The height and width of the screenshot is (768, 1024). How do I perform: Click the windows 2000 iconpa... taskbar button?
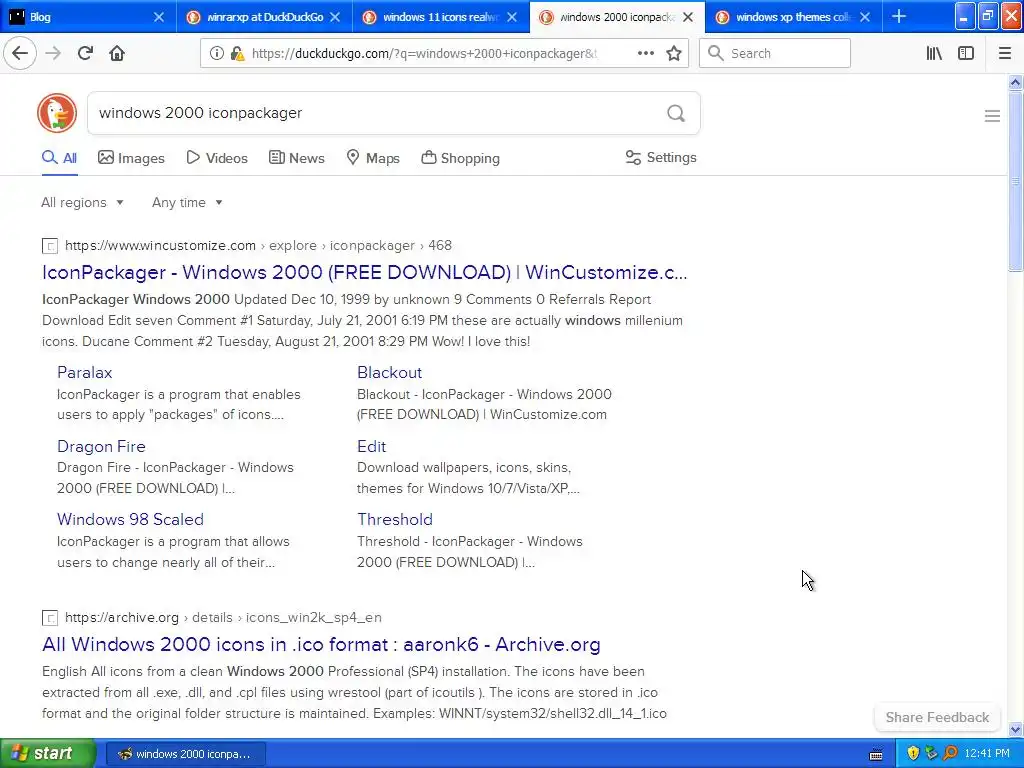click(x=185, y=754)
